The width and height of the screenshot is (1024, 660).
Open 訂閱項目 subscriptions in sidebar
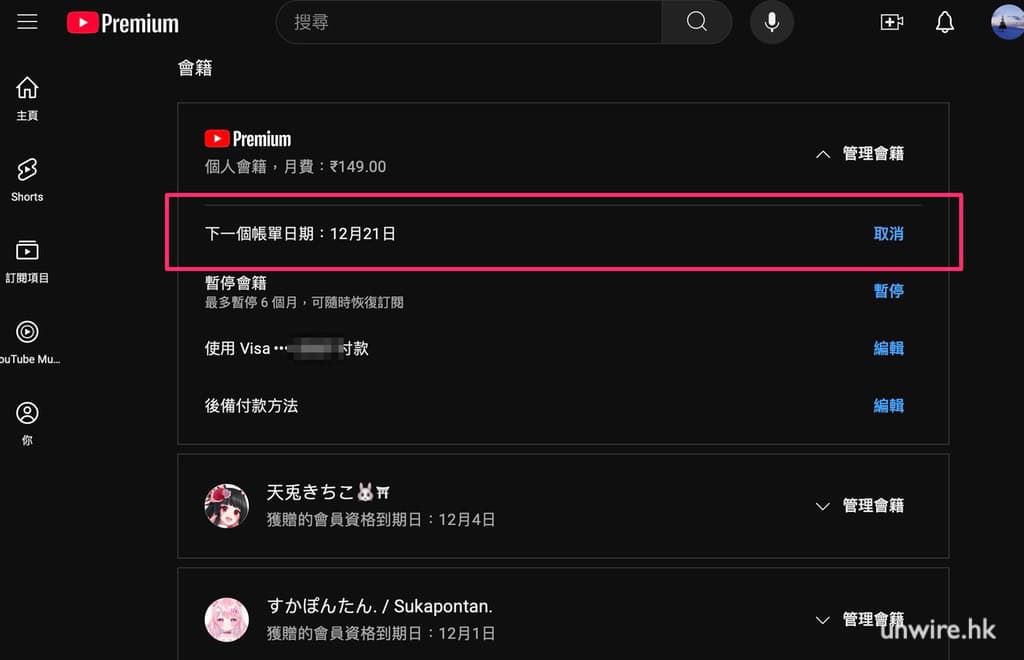[27, 261]
